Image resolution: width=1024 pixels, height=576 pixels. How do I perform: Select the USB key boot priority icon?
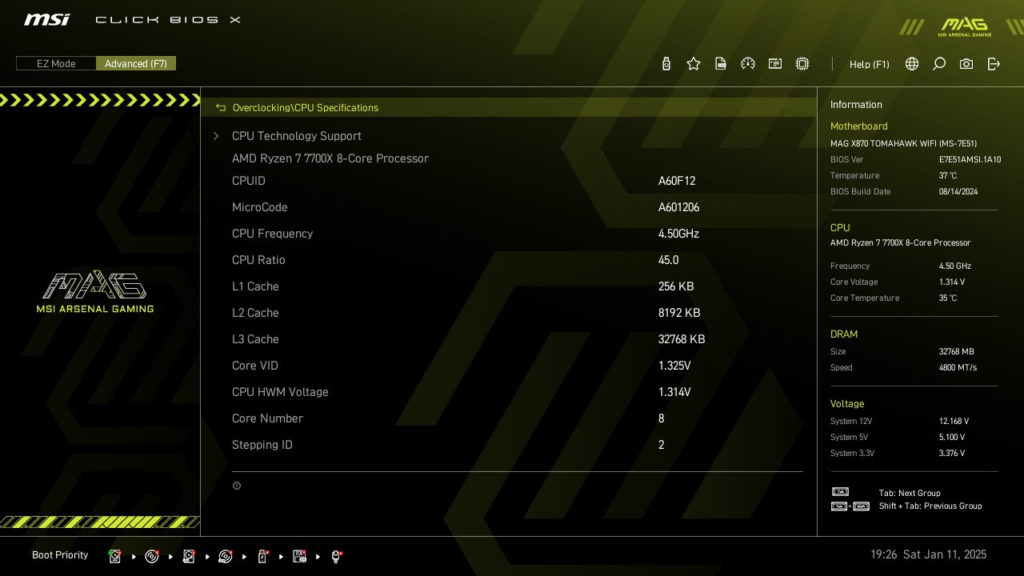point(263,556)
